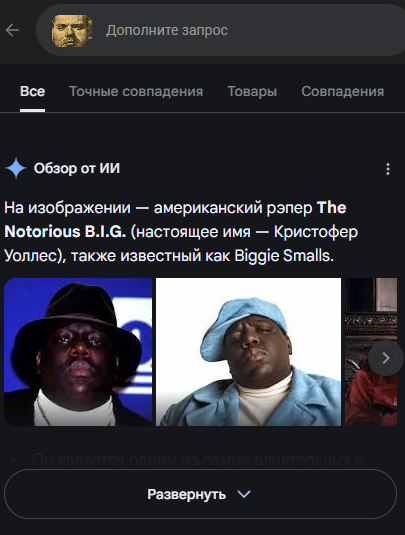Open the partially visible red-jacket thumbnail

[371, 352]
